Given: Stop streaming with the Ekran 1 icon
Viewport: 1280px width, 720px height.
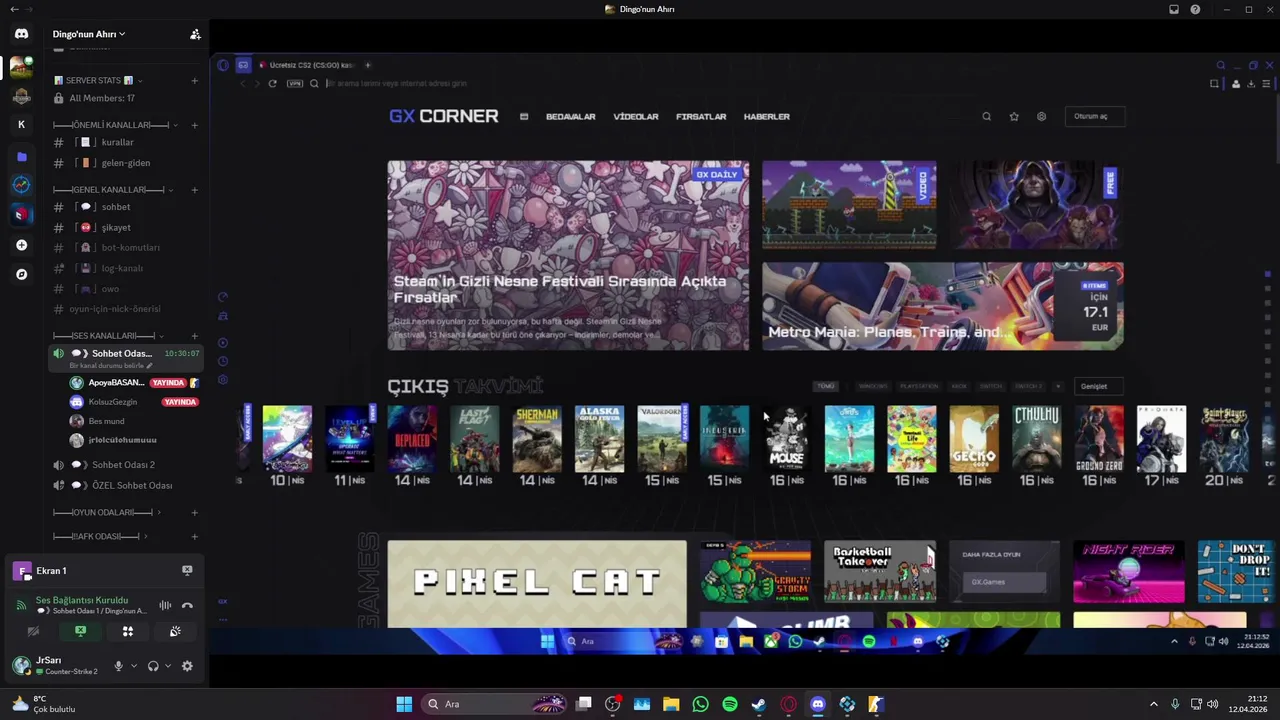Looking at the screenshot, I should coord(187,570).
